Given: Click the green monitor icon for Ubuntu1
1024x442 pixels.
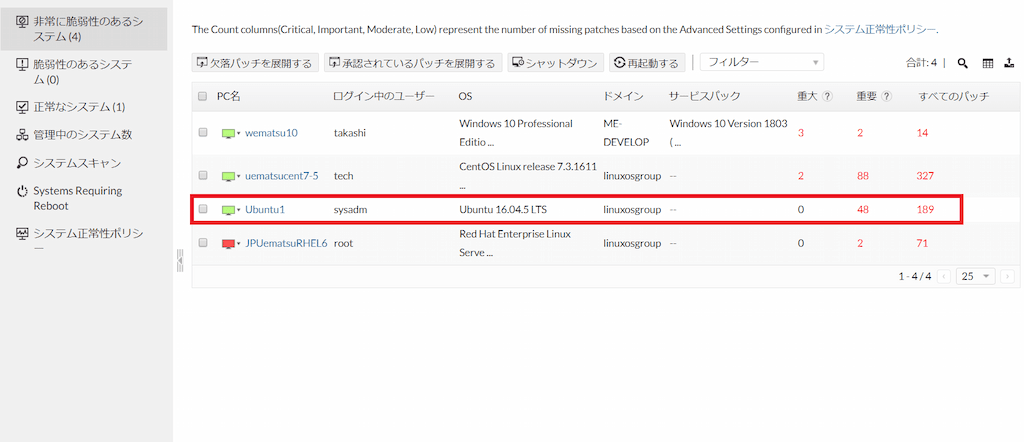Looking at the screenshot, I should 228,210.
